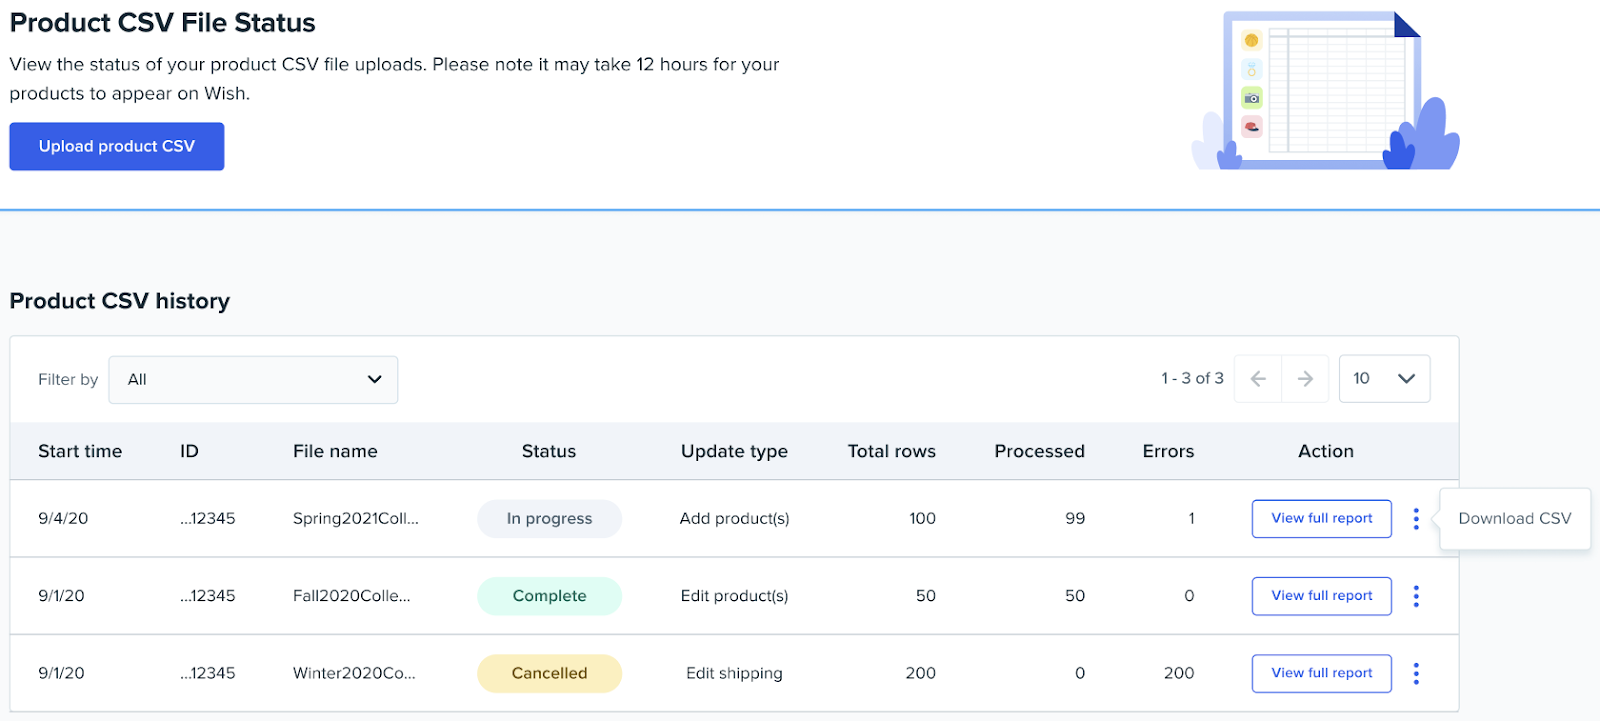
Task: Go to previous page arrow
Action: pyautogui.click(x=1258, y=379)
